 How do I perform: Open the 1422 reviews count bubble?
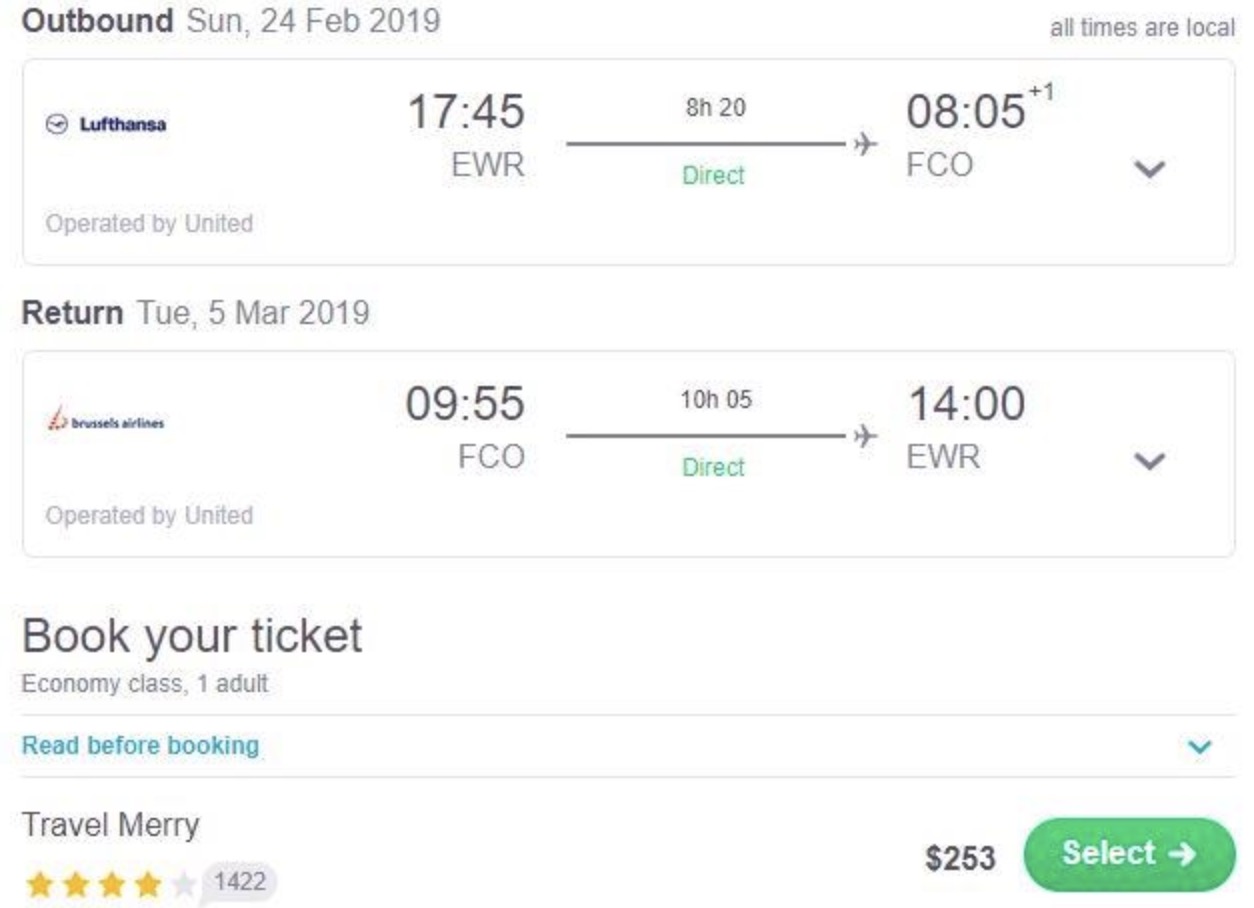240,882
